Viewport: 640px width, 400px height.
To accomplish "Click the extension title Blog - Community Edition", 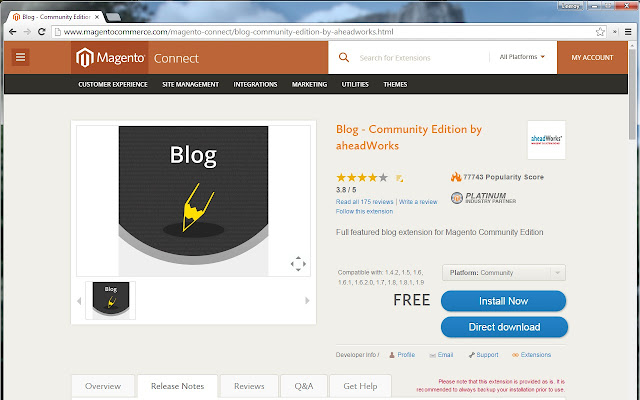I will pyautogui.click(x=409, y=138).
